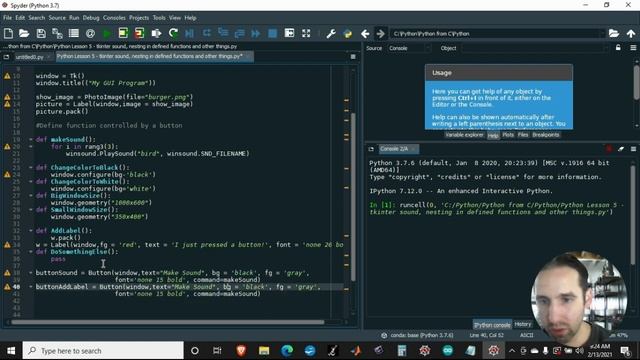The height and width of the screenshot is (360, 640).
Task: Collapse the SmallWindowSize function fold arrow
Action: (31, 210)
